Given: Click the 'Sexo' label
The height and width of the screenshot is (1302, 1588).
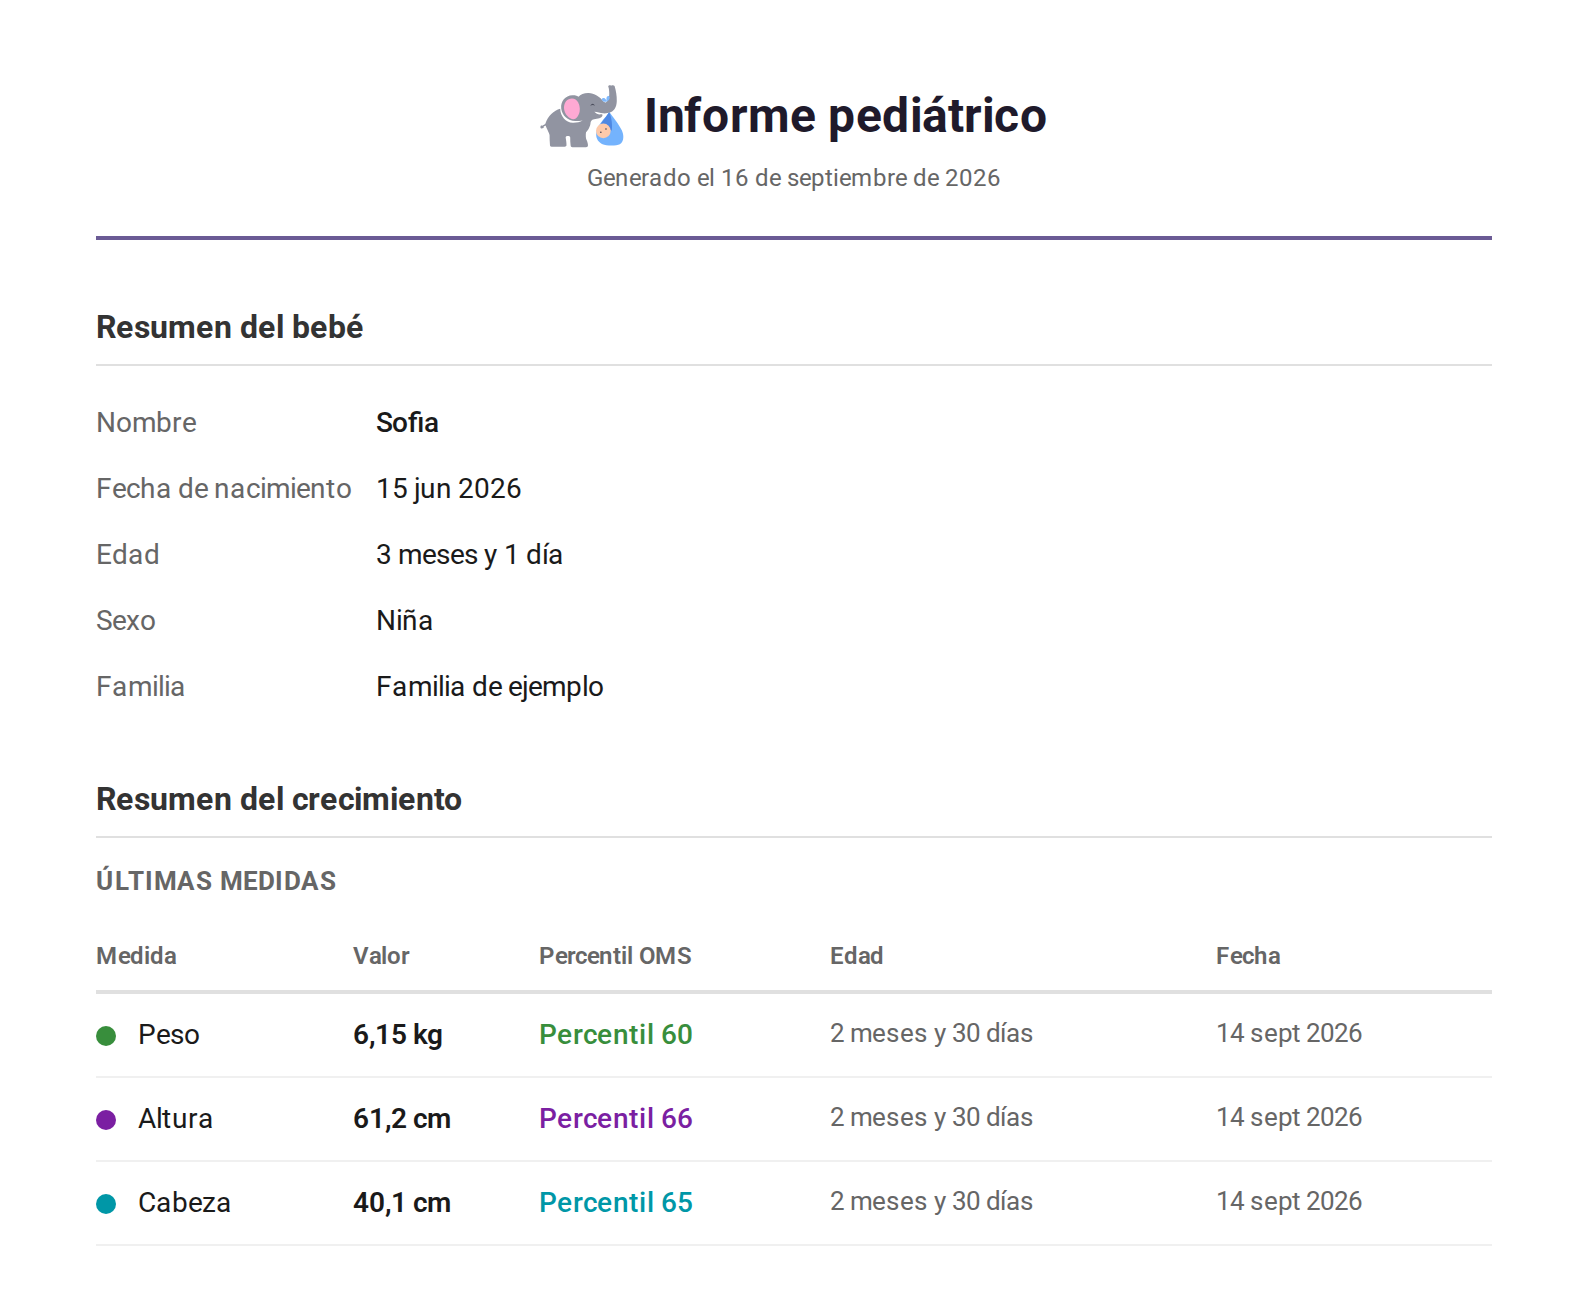Looking at the screenshot, I should point(125,620).
